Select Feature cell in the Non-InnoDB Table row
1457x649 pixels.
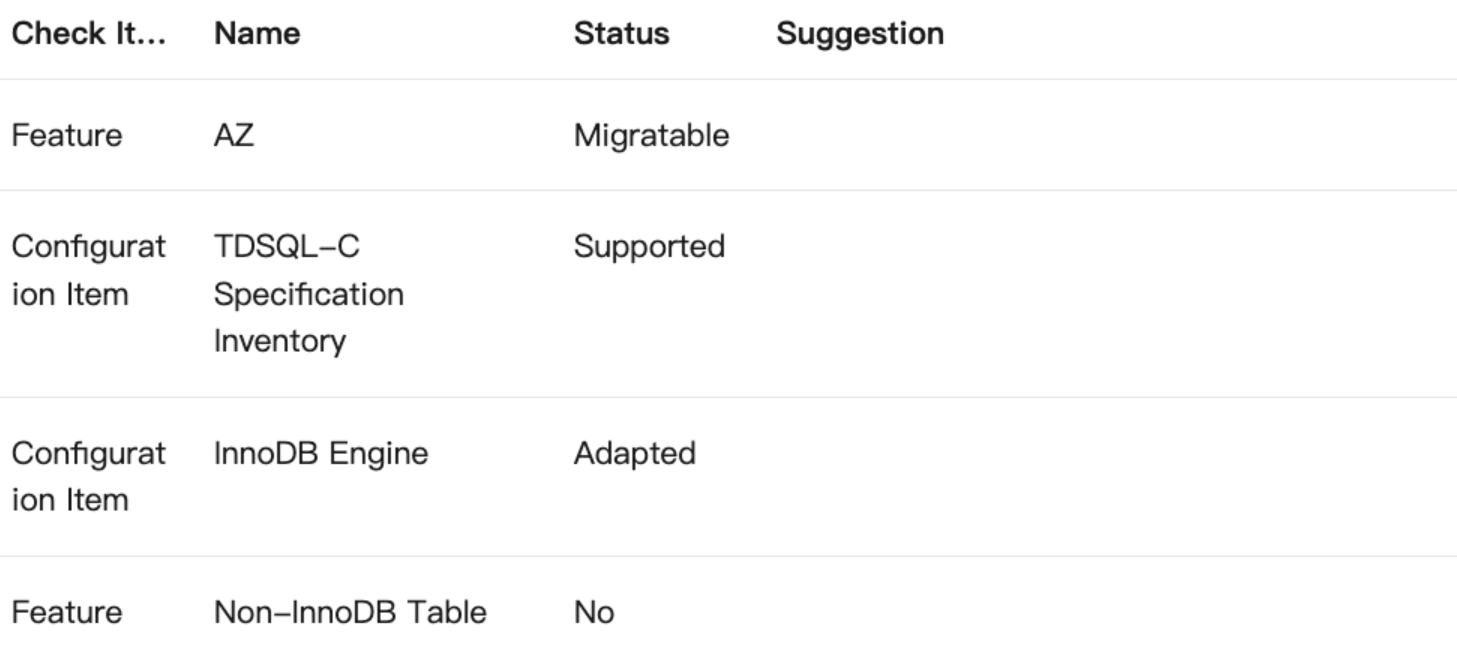click(66, 612)
